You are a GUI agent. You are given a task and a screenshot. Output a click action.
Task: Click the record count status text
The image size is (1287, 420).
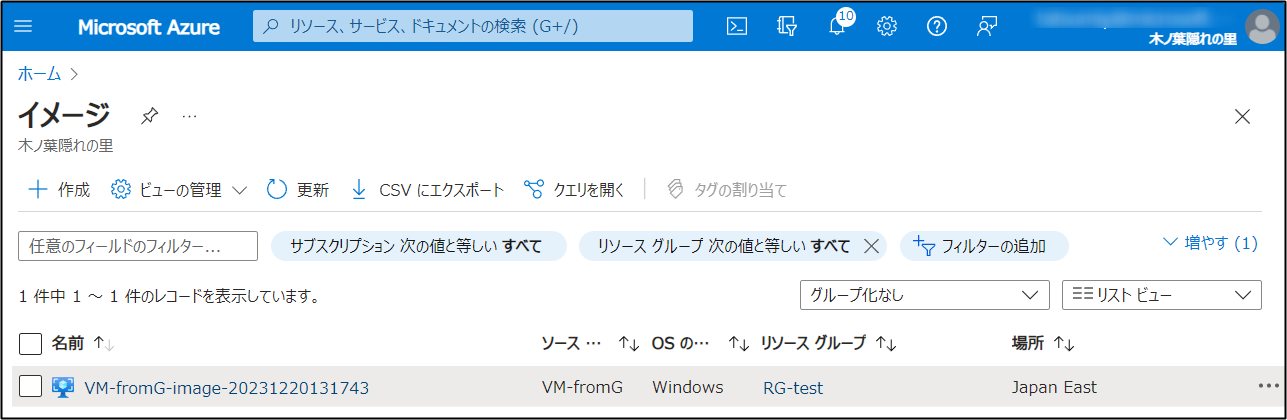[x=169, y=296]
